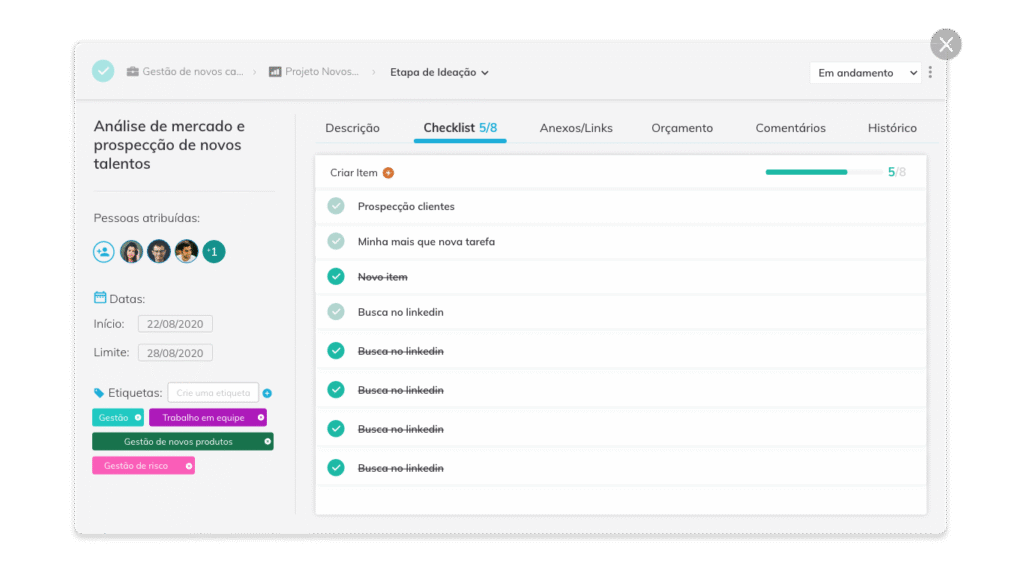
Task: Open the three-dot more options menu
Action: (x=930, y=72)
